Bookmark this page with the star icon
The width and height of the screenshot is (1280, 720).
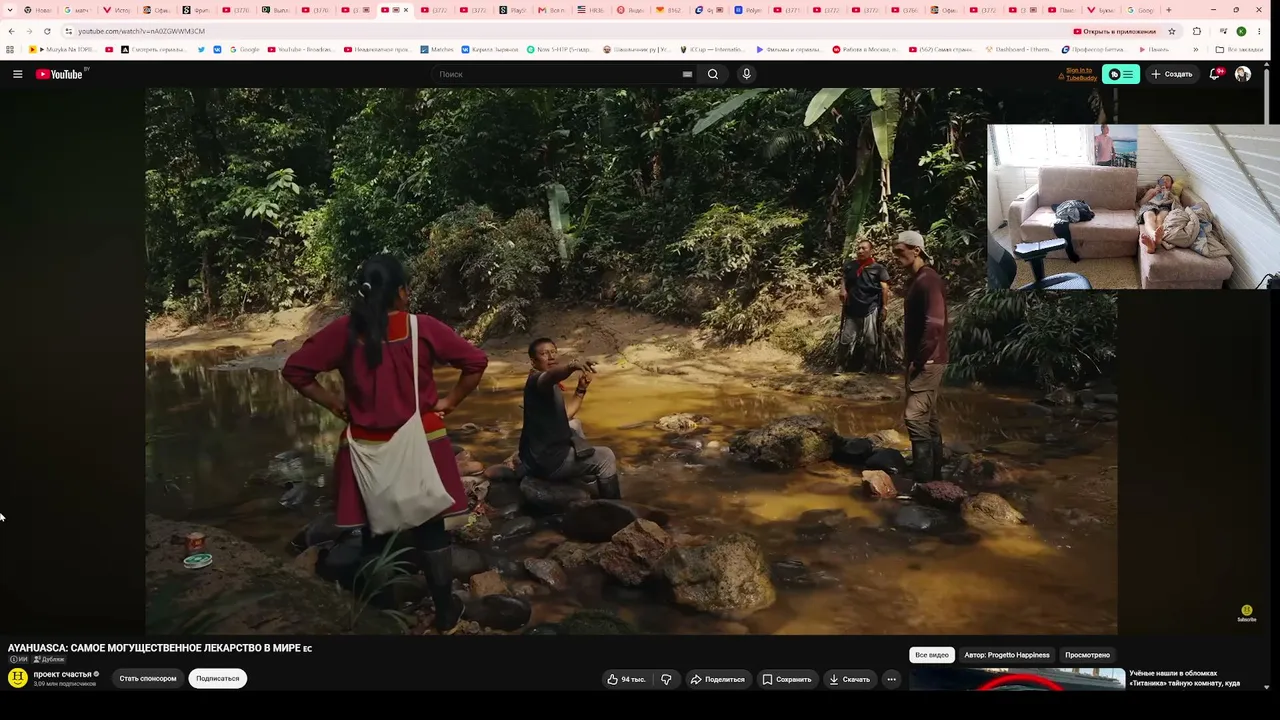(1172, 31)
